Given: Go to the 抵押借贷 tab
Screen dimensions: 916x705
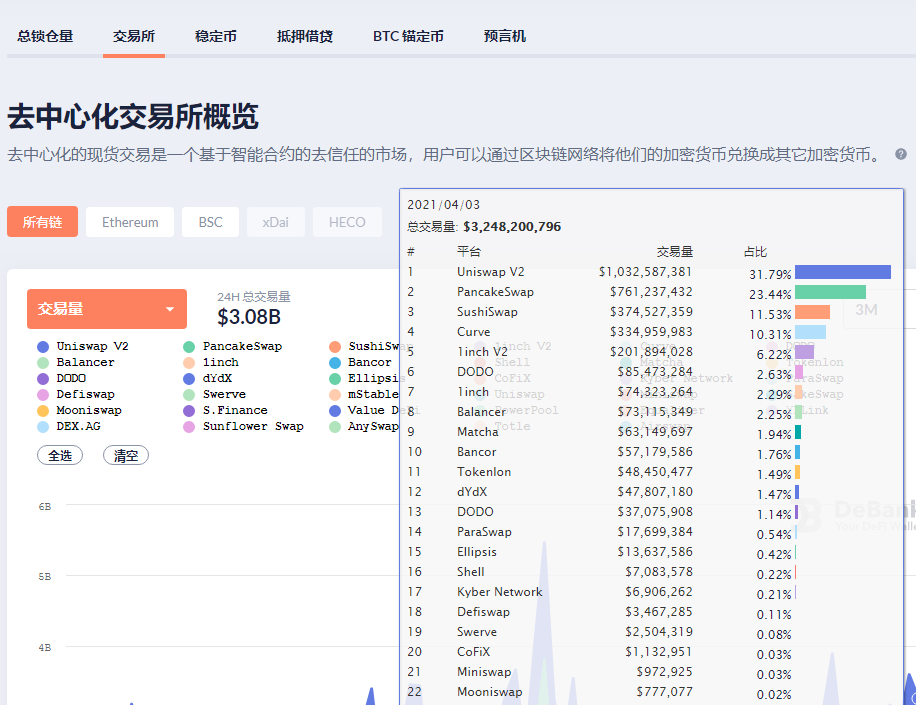Looking at the screenshot, I should (x=305, y=36).
